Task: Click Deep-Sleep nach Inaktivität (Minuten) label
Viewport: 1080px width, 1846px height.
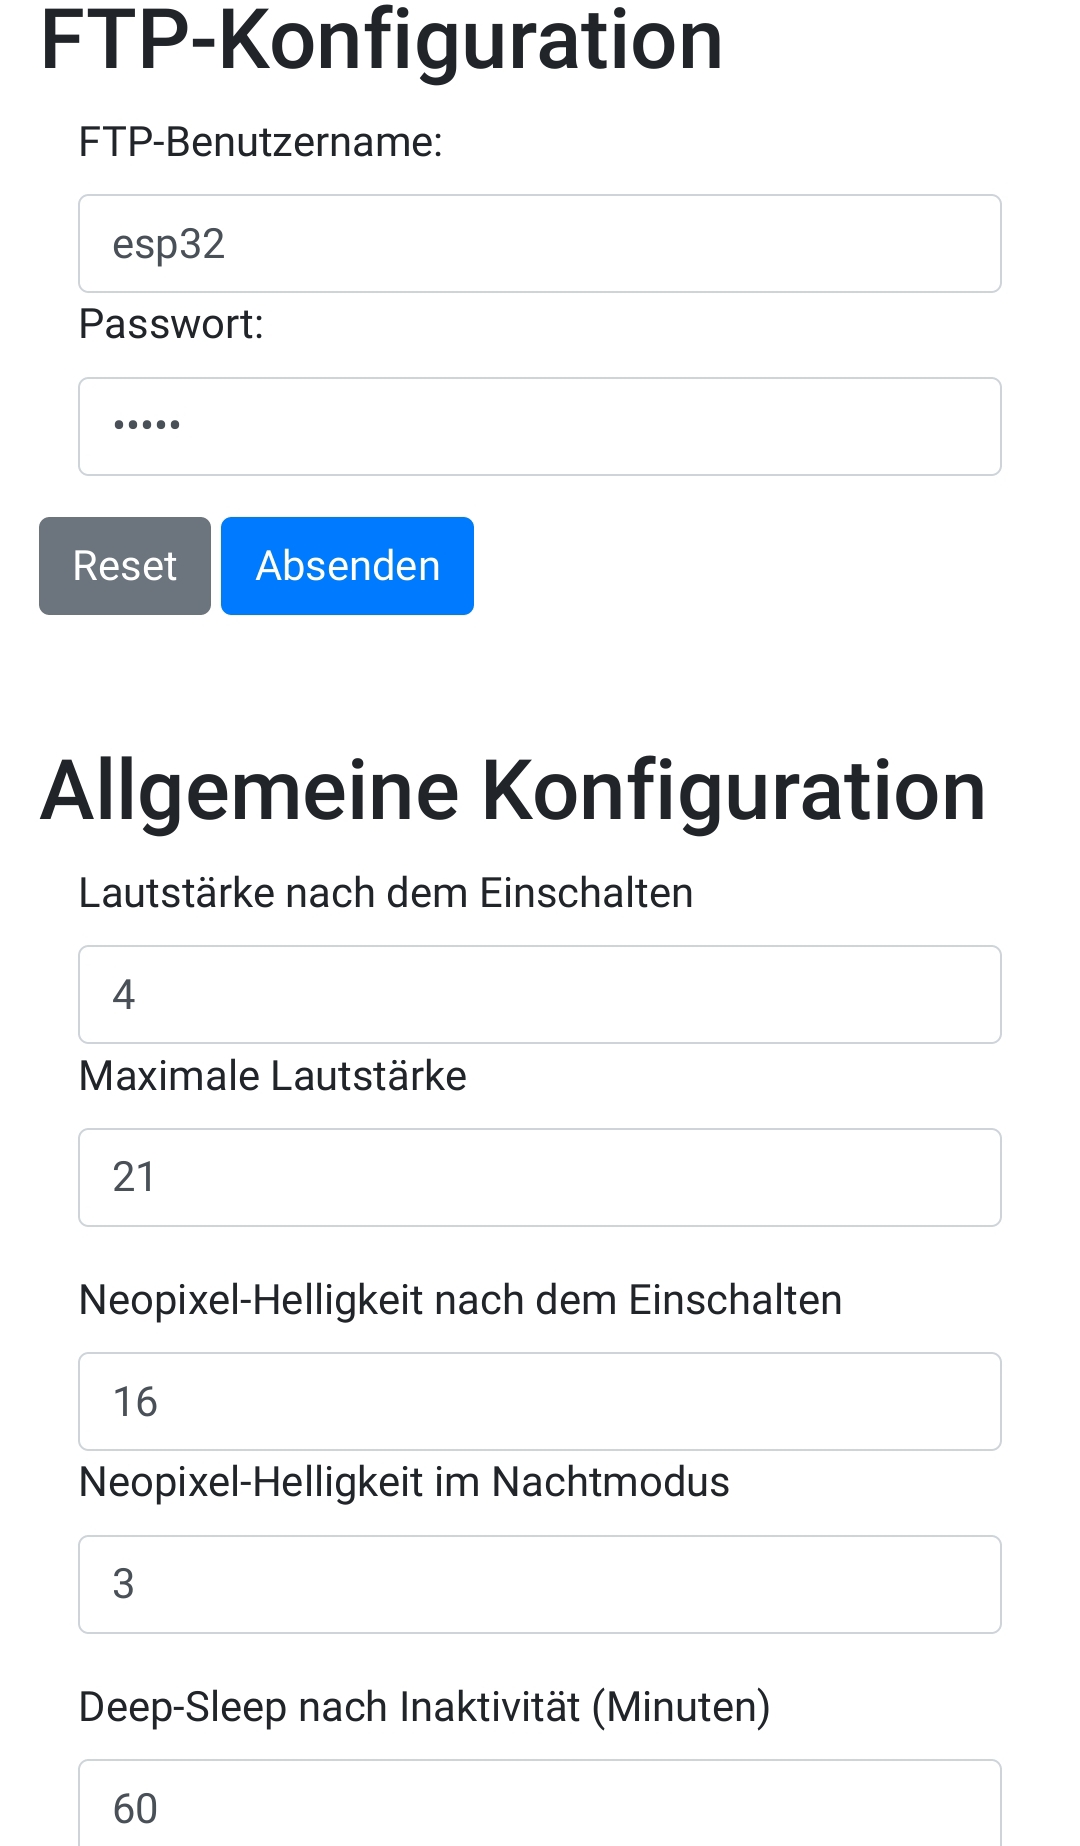Action: 425,1707
